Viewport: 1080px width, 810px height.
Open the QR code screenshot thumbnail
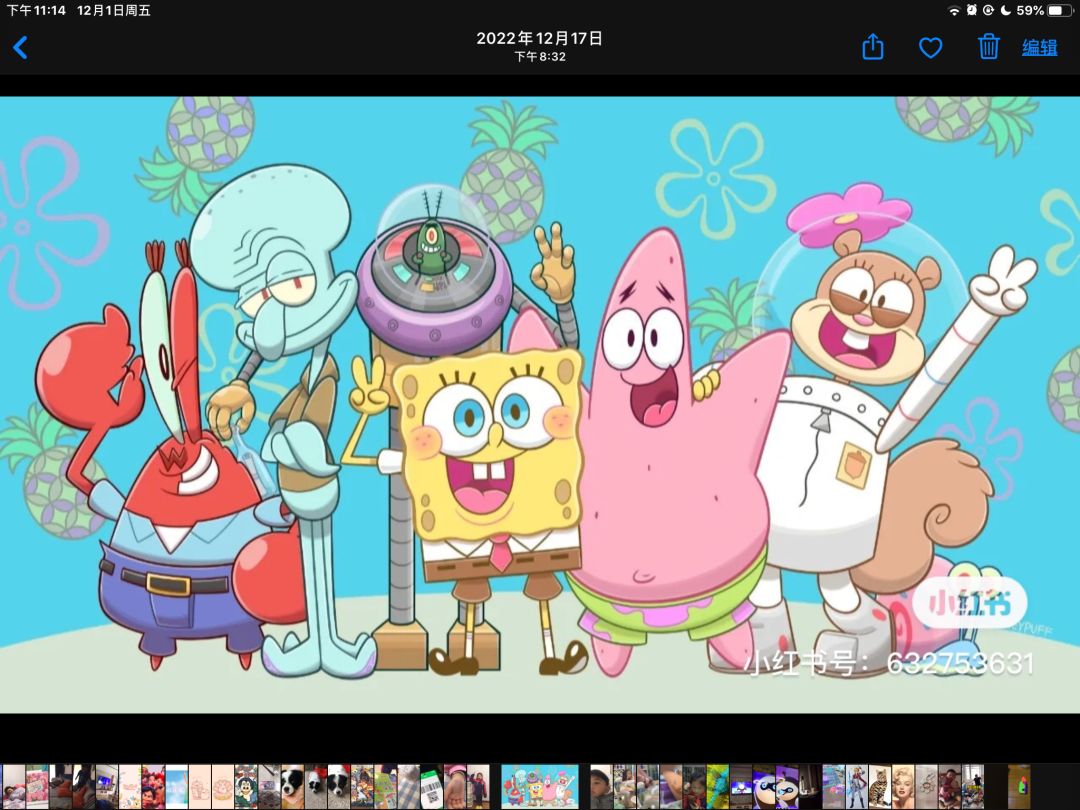point(431,786)
